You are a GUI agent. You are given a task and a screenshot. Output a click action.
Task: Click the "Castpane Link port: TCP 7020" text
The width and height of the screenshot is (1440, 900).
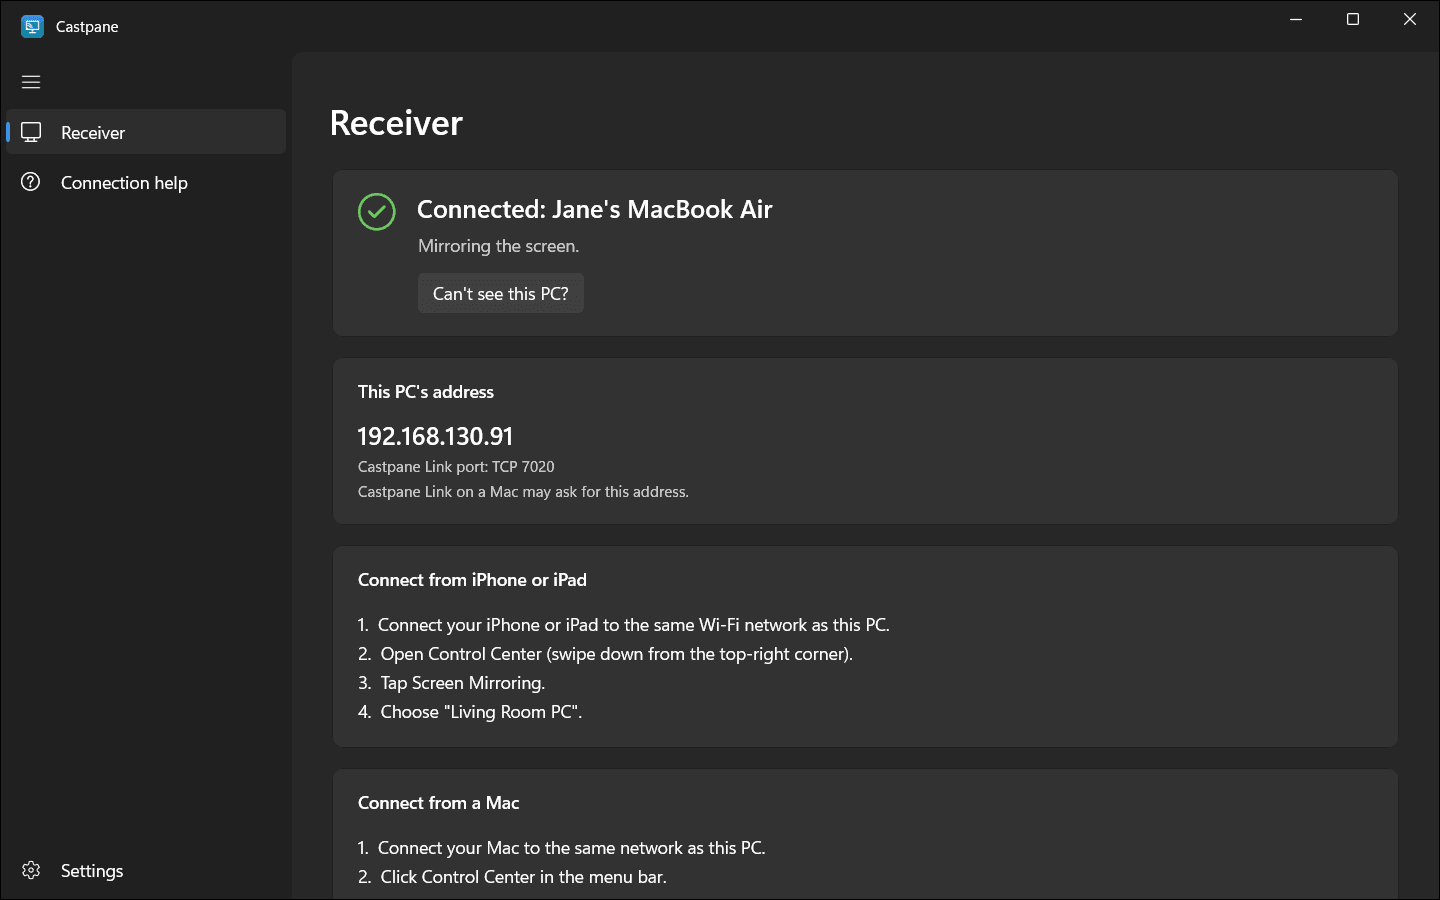(x=456, y=467)
